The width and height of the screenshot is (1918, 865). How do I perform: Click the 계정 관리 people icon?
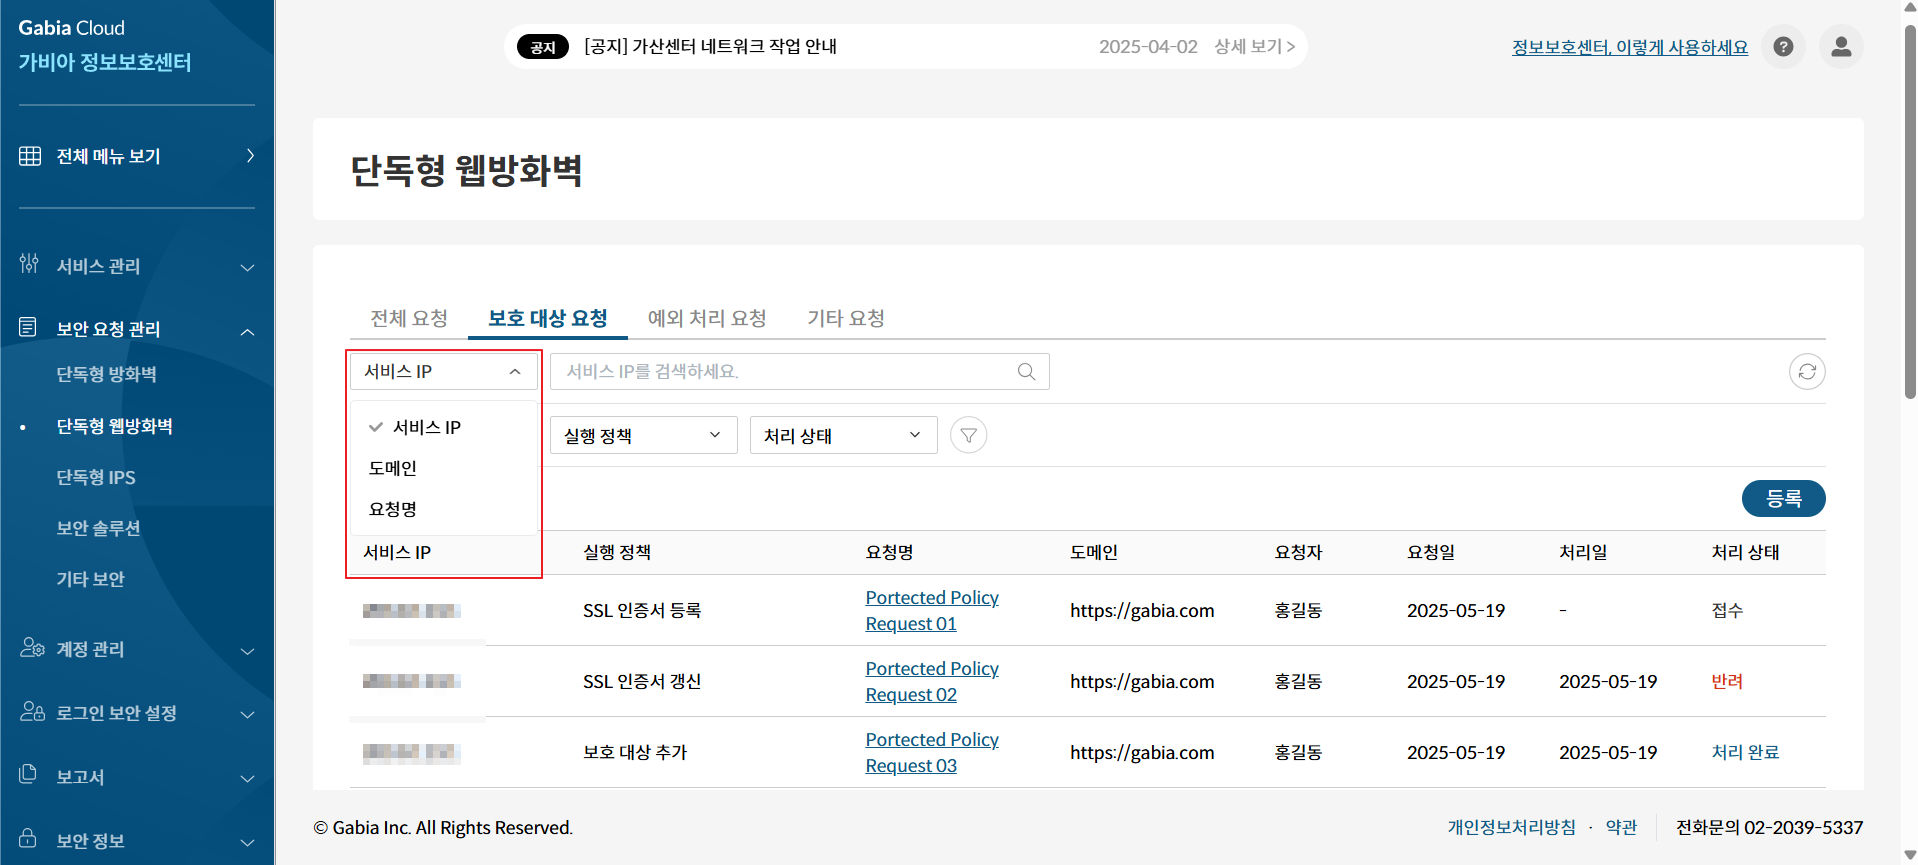coord(32,648)
